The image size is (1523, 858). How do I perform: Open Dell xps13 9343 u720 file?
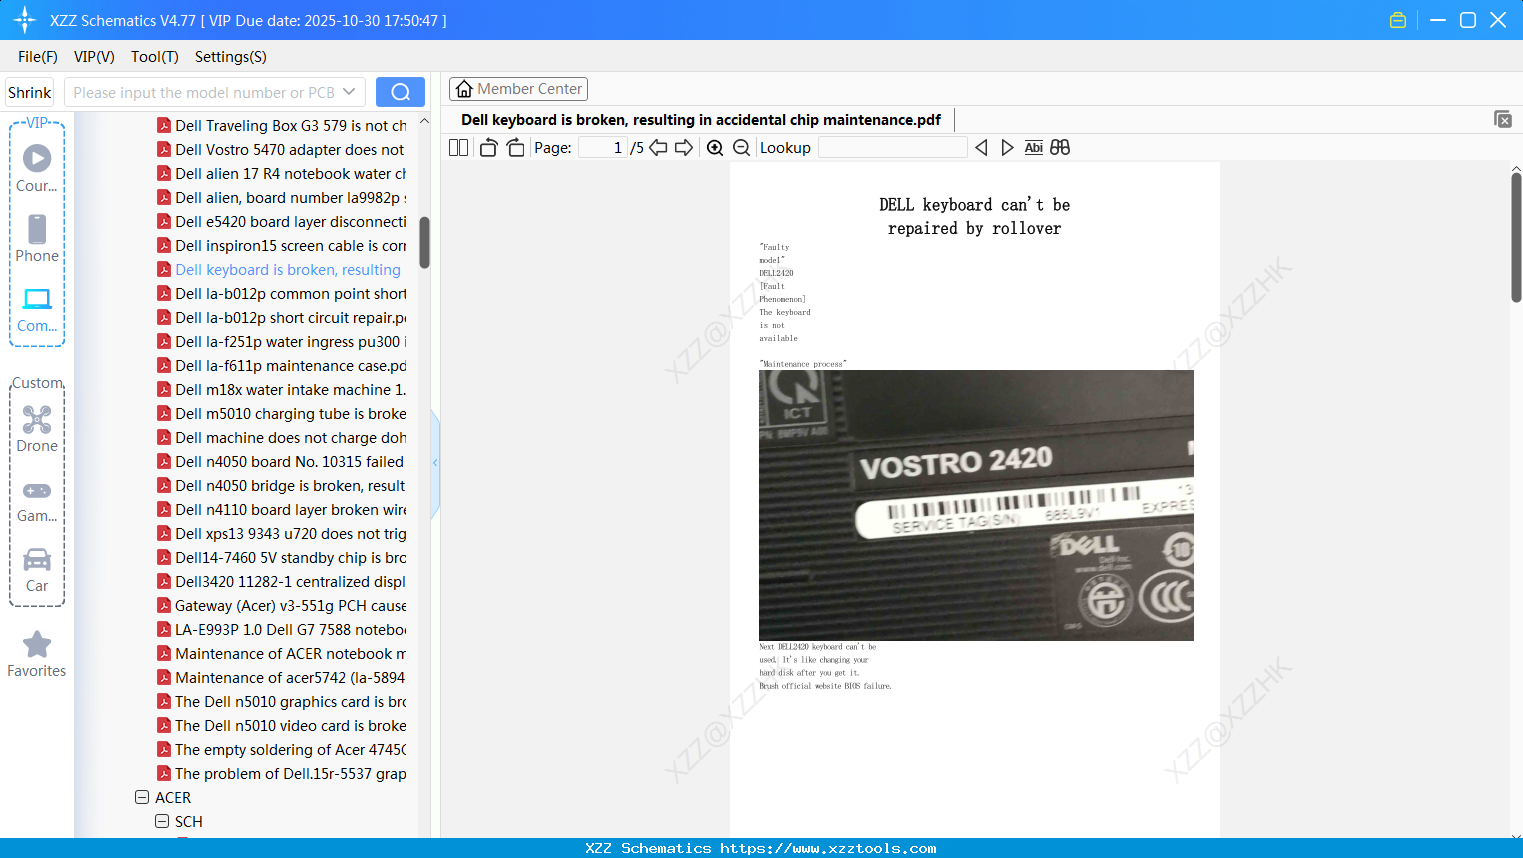pos(281,534)
